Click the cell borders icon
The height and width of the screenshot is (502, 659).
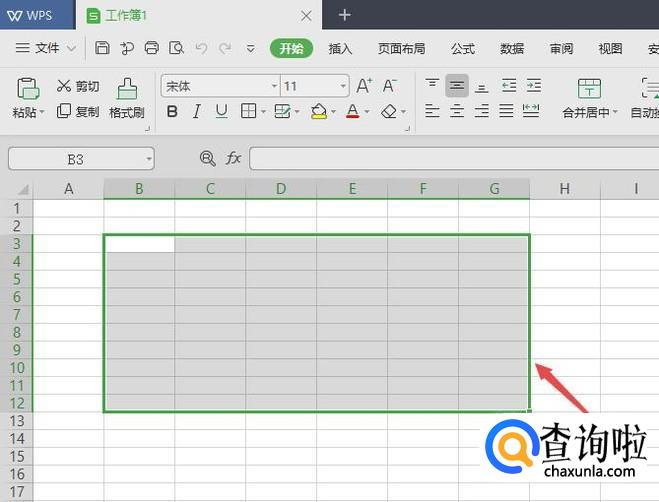coord(248,111)
